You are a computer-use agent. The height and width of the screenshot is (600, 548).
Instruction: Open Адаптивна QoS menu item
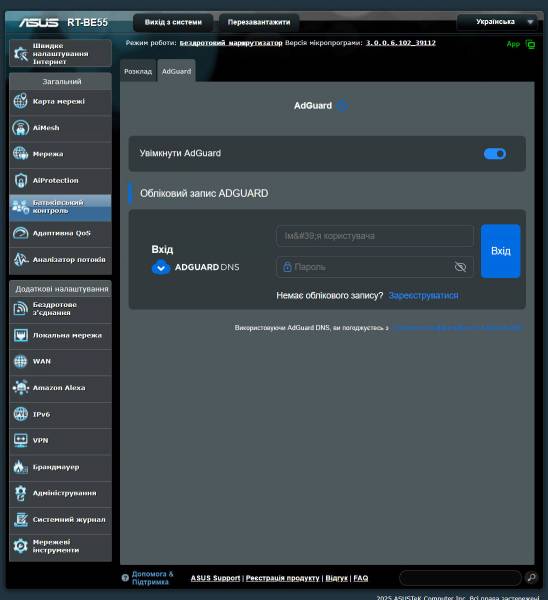(60, 233)
